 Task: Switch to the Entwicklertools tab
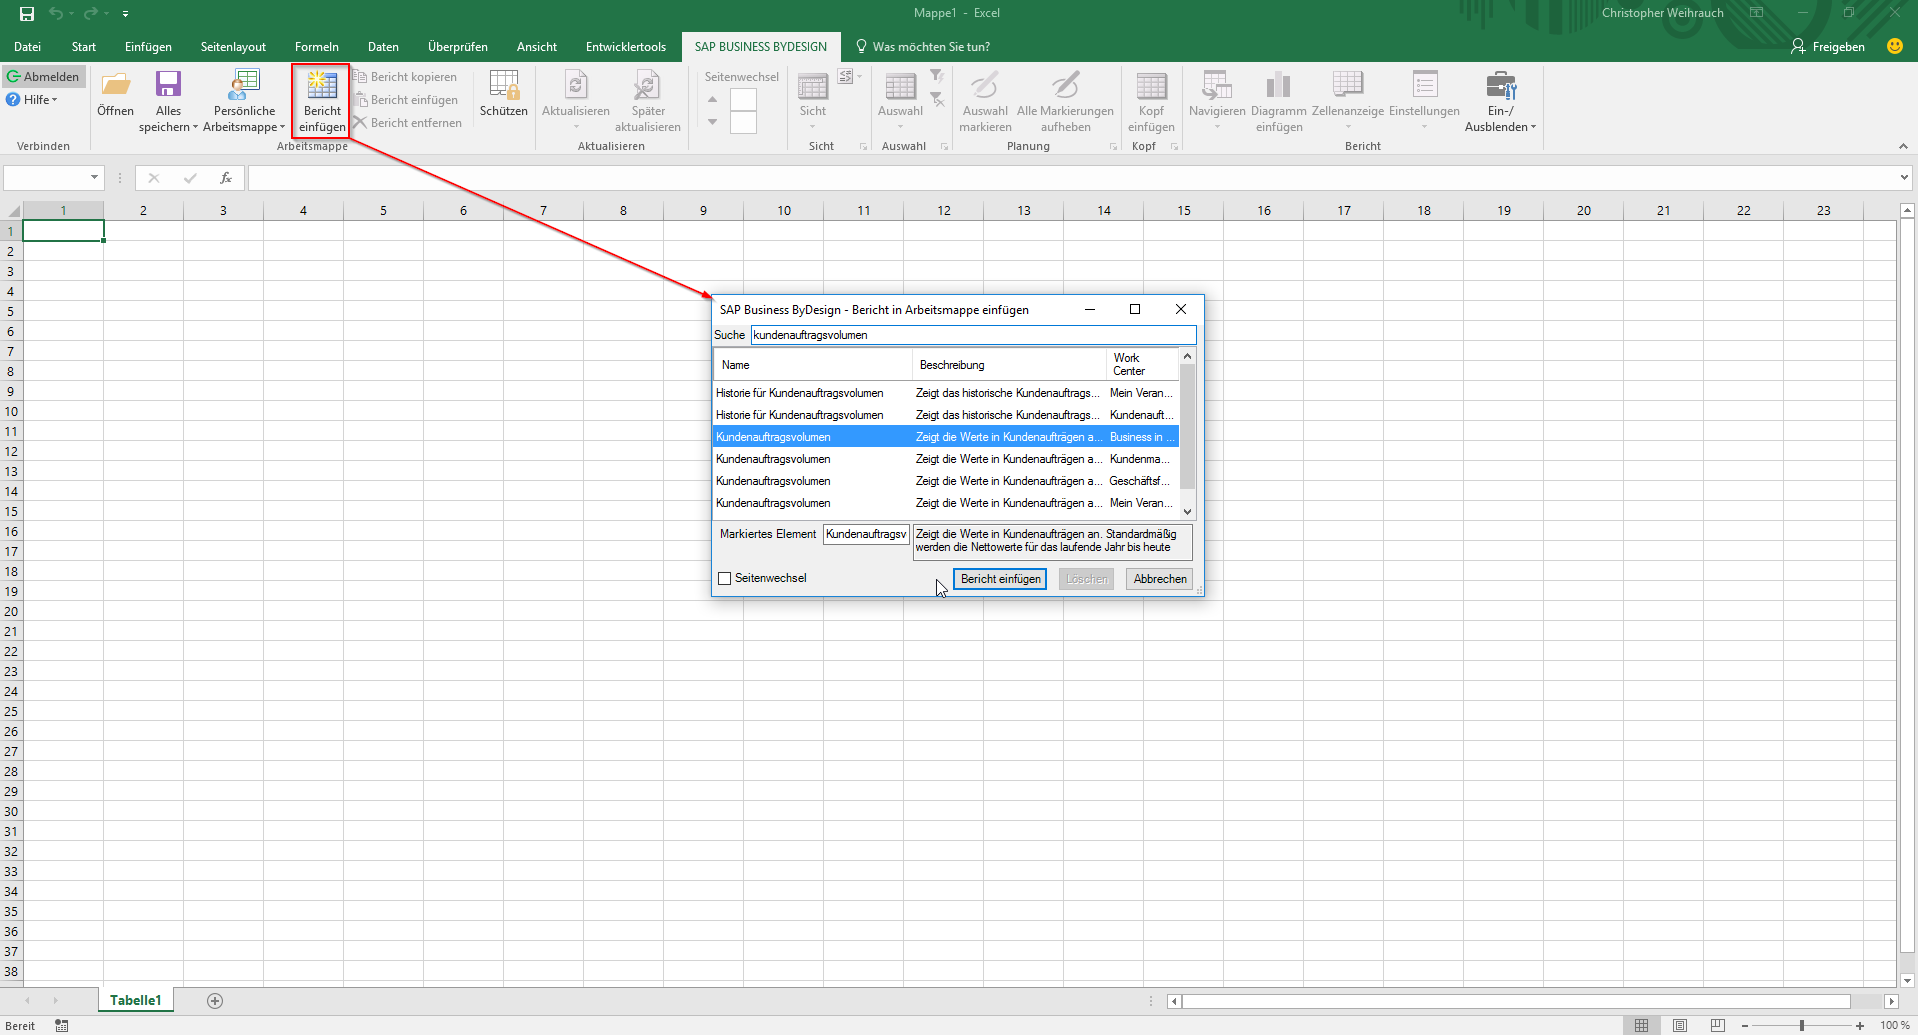click(x=626, y=47)
